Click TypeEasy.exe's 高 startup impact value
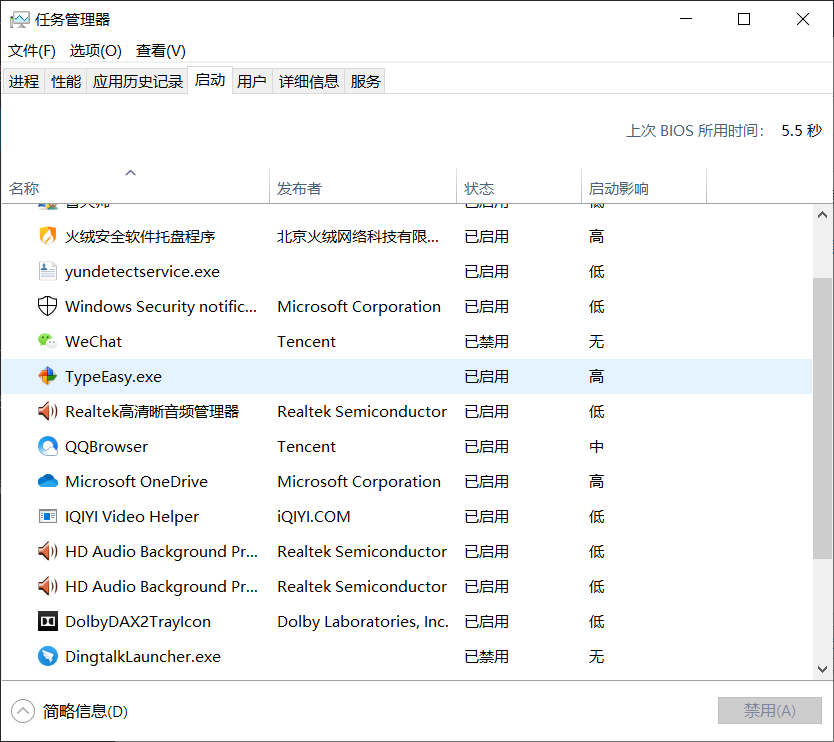The image size is (834, 742). pyautogui.click(x=596, y=377)
